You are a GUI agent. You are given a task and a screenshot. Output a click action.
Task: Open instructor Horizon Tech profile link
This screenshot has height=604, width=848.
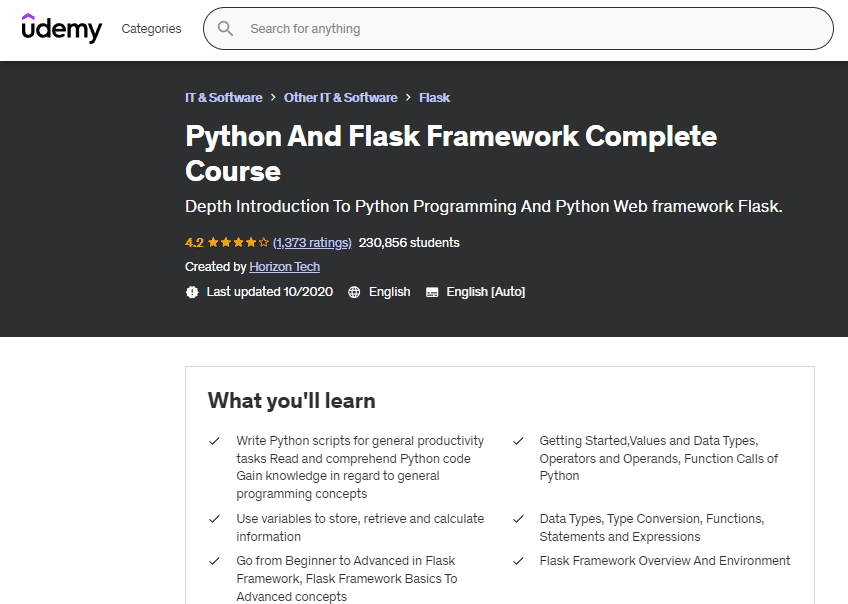(x=284, y=267)
